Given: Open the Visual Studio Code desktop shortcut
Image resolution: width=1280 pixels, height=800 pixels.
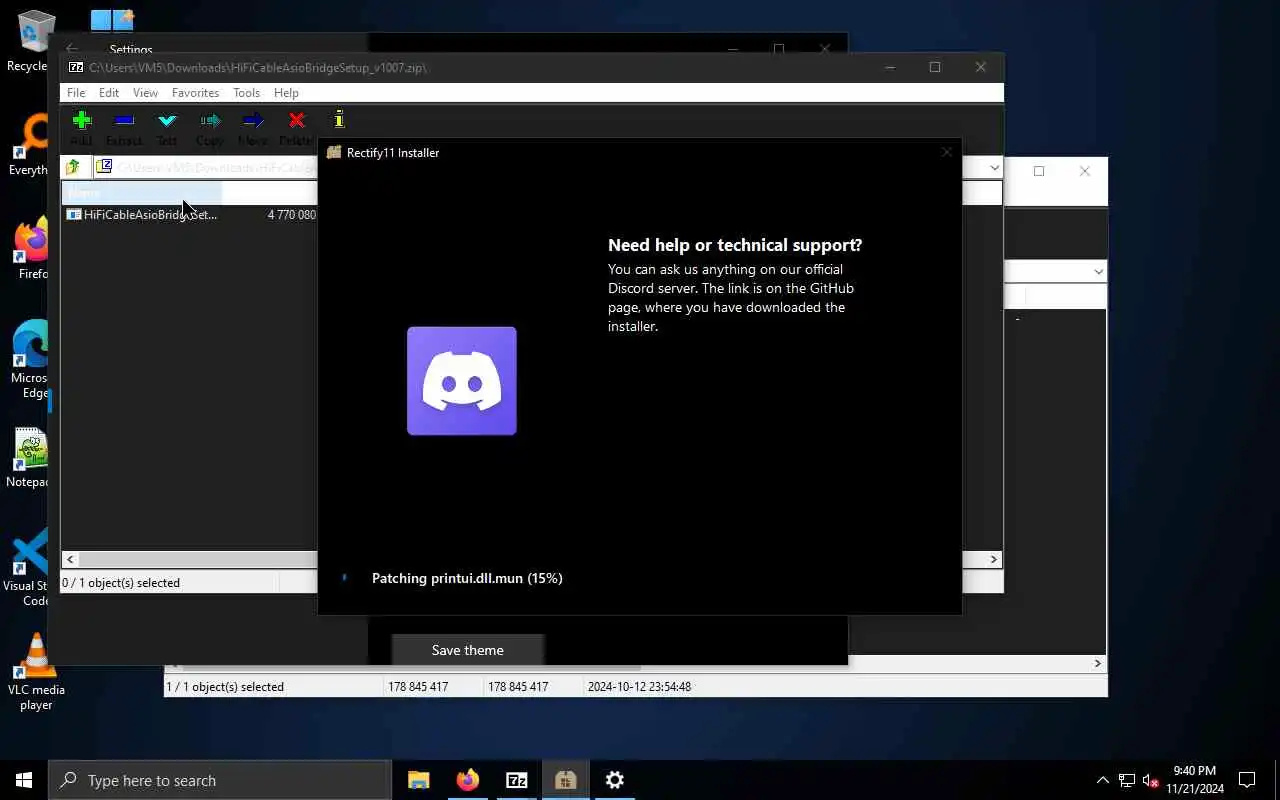Looking at the screenshot, I should [x=28, y=568].
